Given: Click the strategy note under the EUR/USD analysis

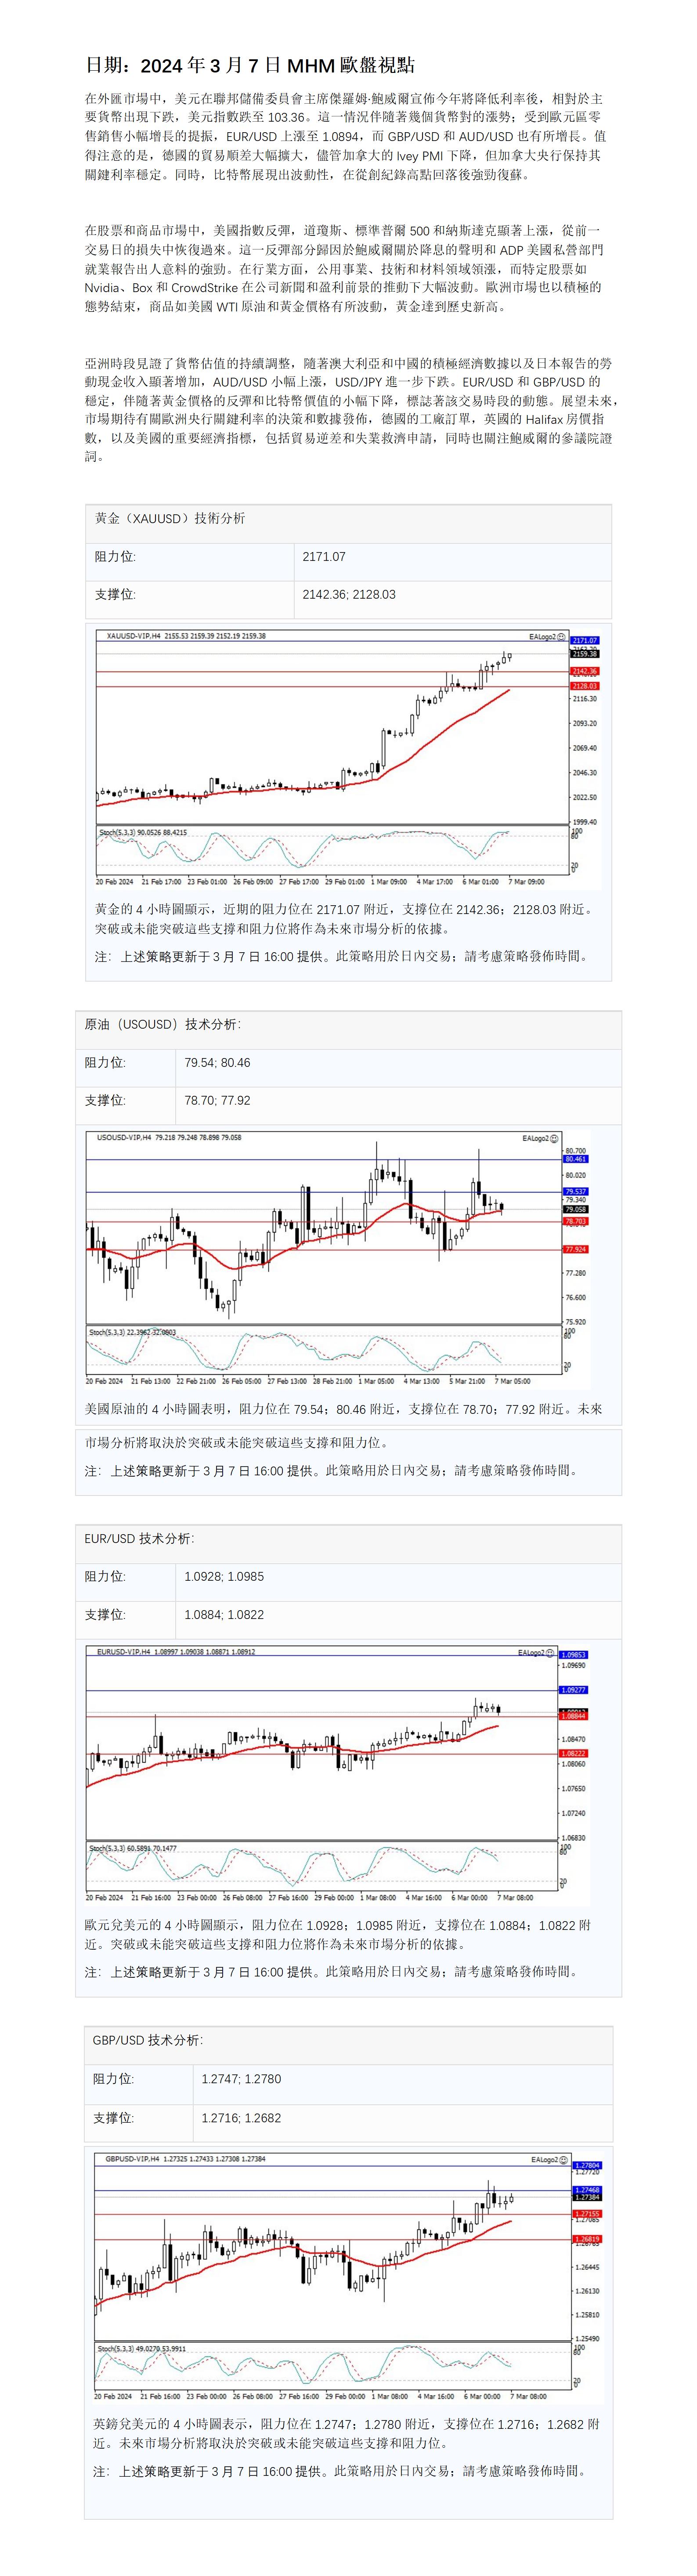Looking at the screenshot, I should pyautogui.click(x=331, y=1971).
